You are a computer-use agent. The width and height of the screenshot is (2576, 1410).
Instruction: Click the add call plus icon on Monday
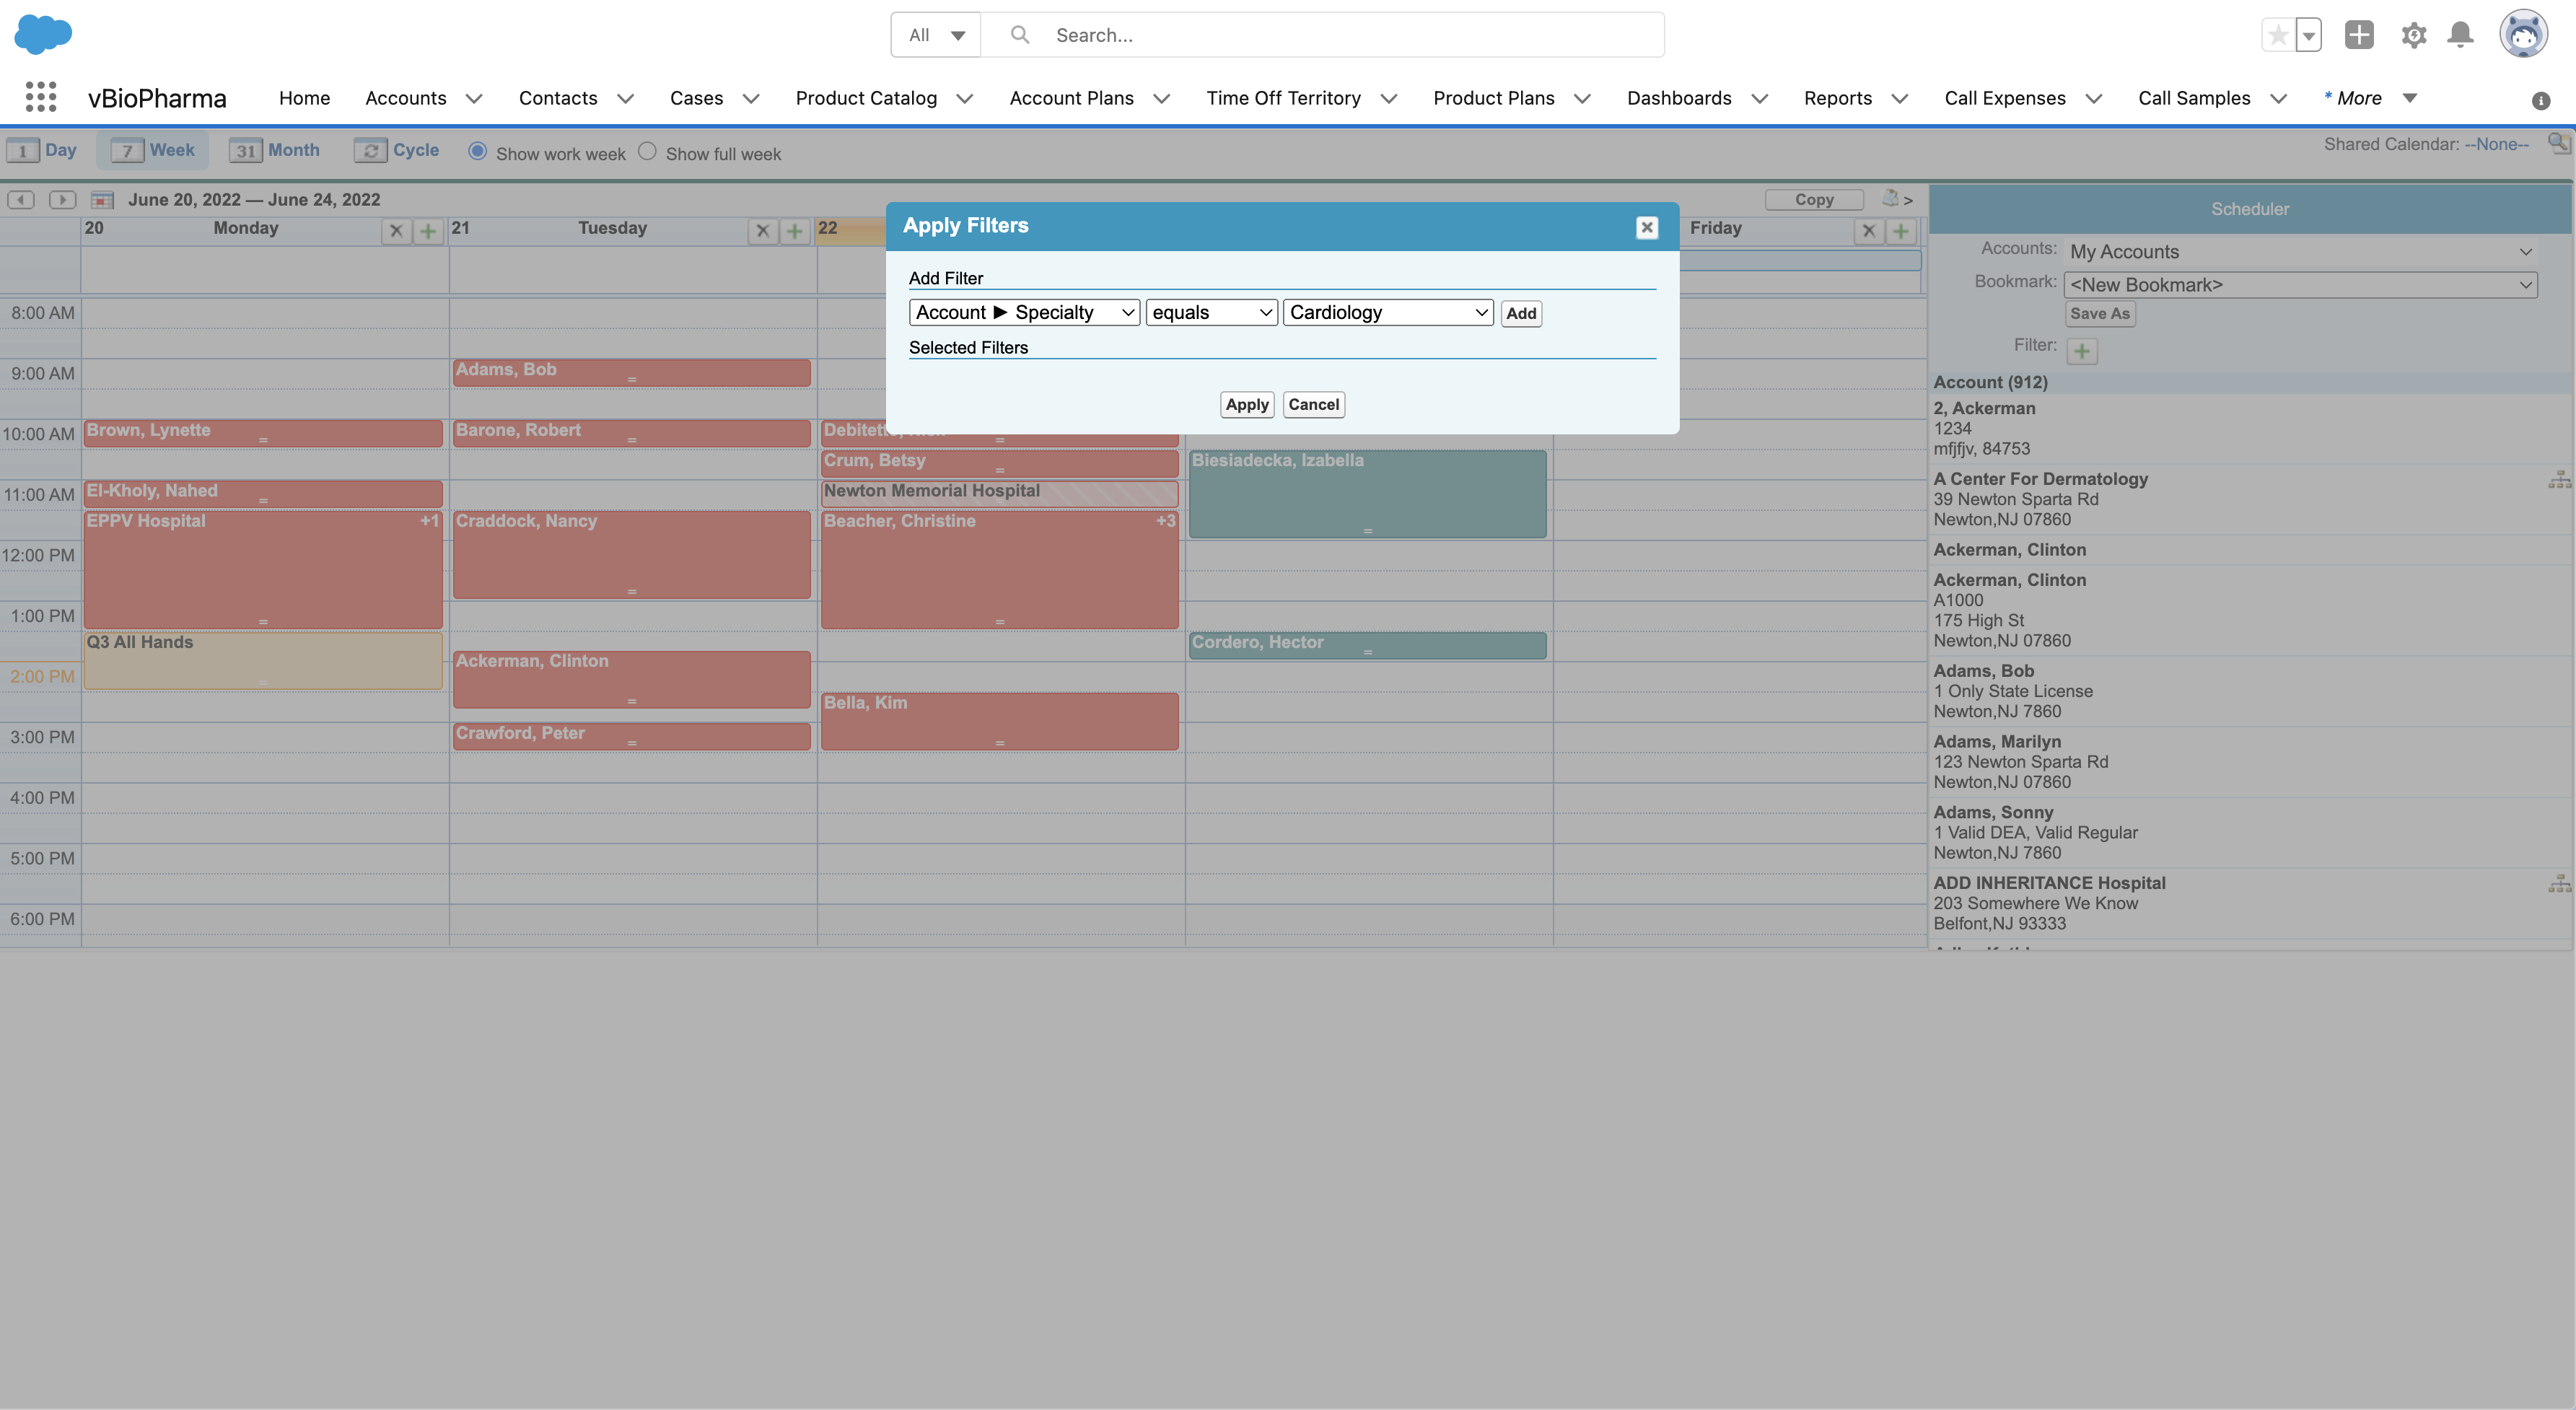coord(428,231)
